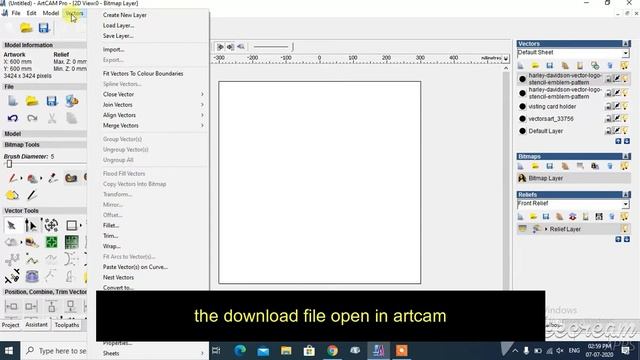The height and width of the screenshot is (360, 640).
Task: Open the Edit menu
Action: pyautogui.click(x=31, y=13)
